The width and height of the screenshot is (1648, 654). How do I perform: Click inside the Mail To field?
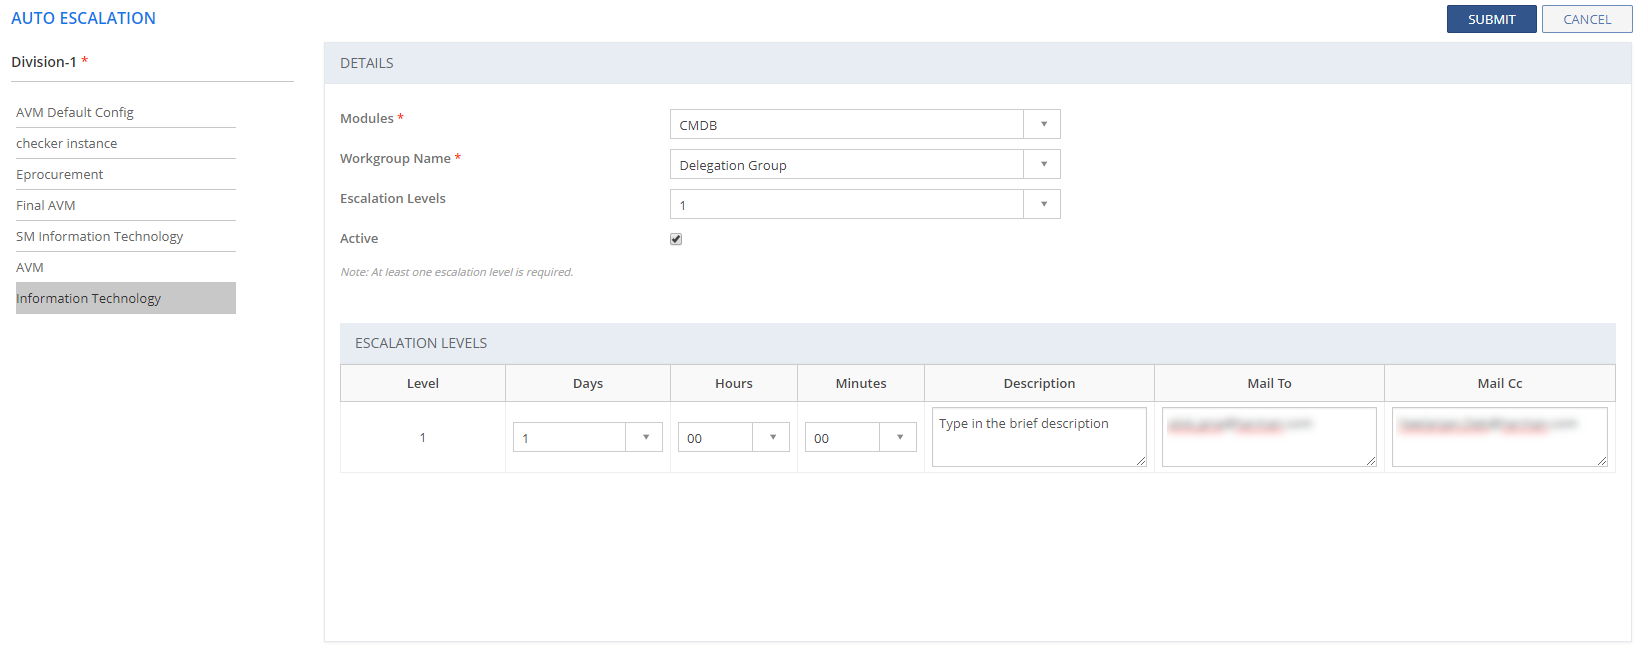1268,437
